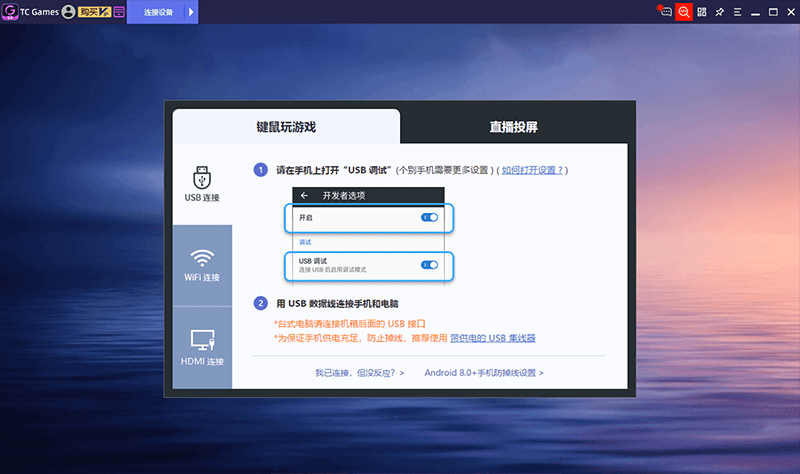Viewport: 800px width, 474px height.
Task: Click the 购买 VIP badge
Action: click(x=94, y=12)
